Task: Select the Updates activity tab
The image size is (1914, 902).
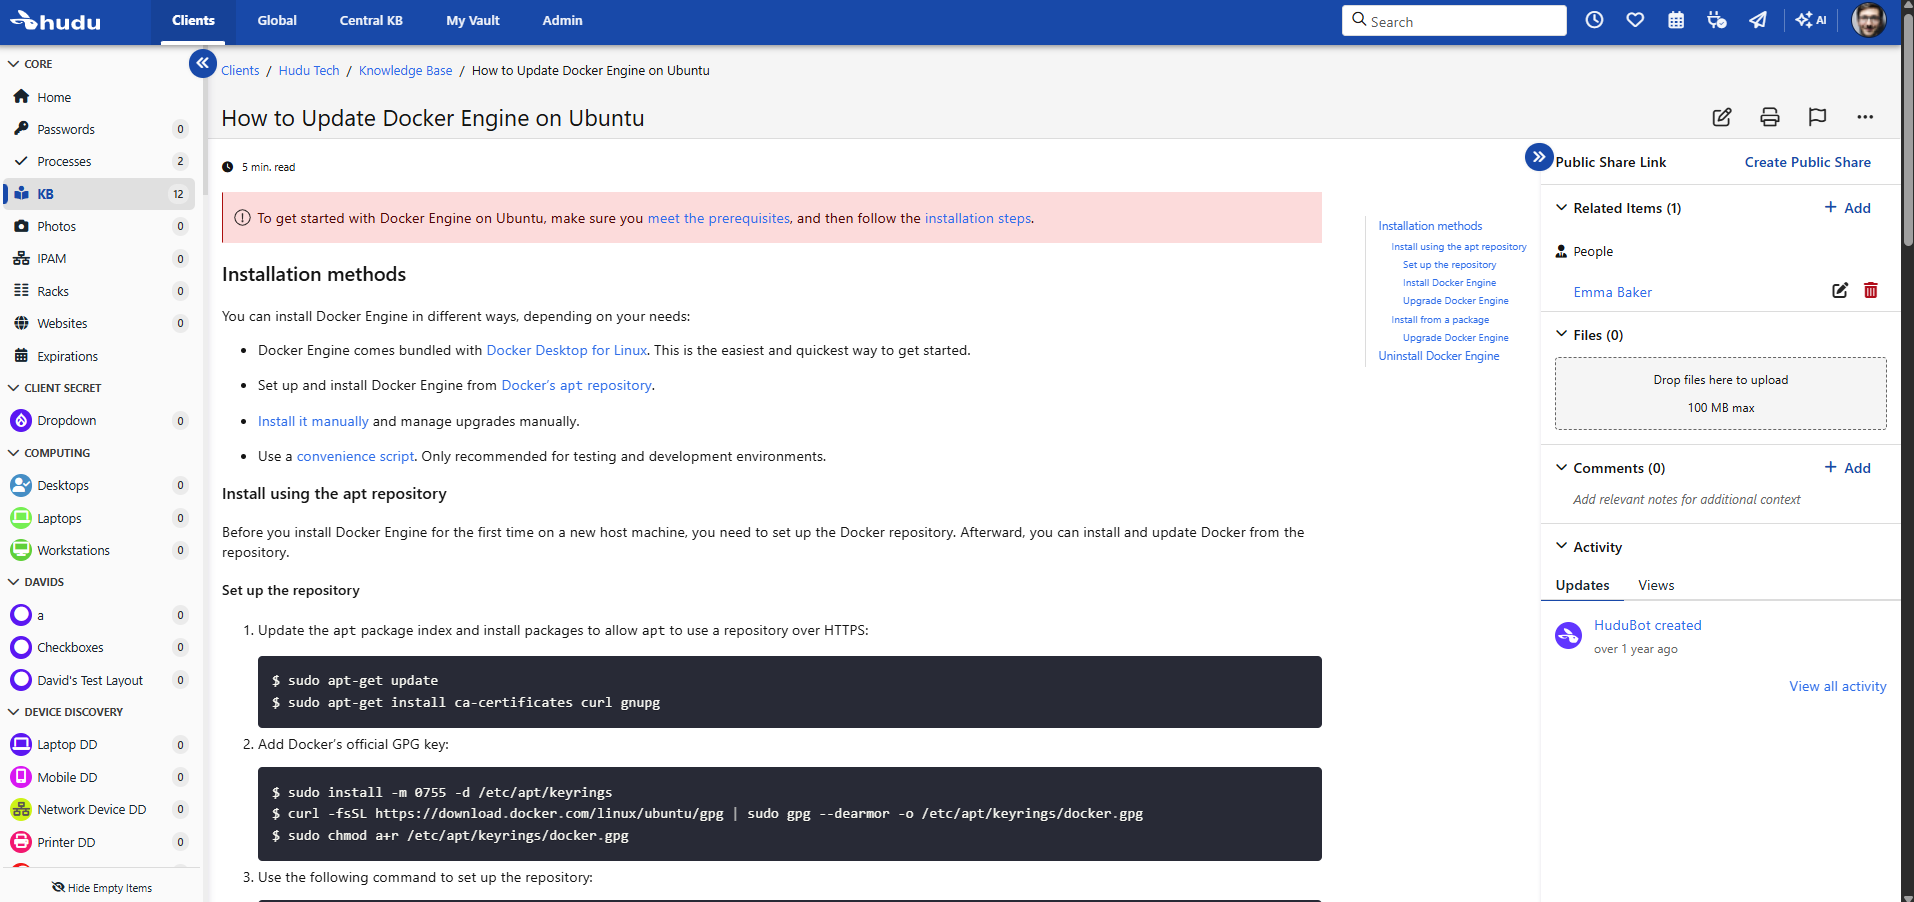Action: pyautogui.click(x=1582, y=585)
